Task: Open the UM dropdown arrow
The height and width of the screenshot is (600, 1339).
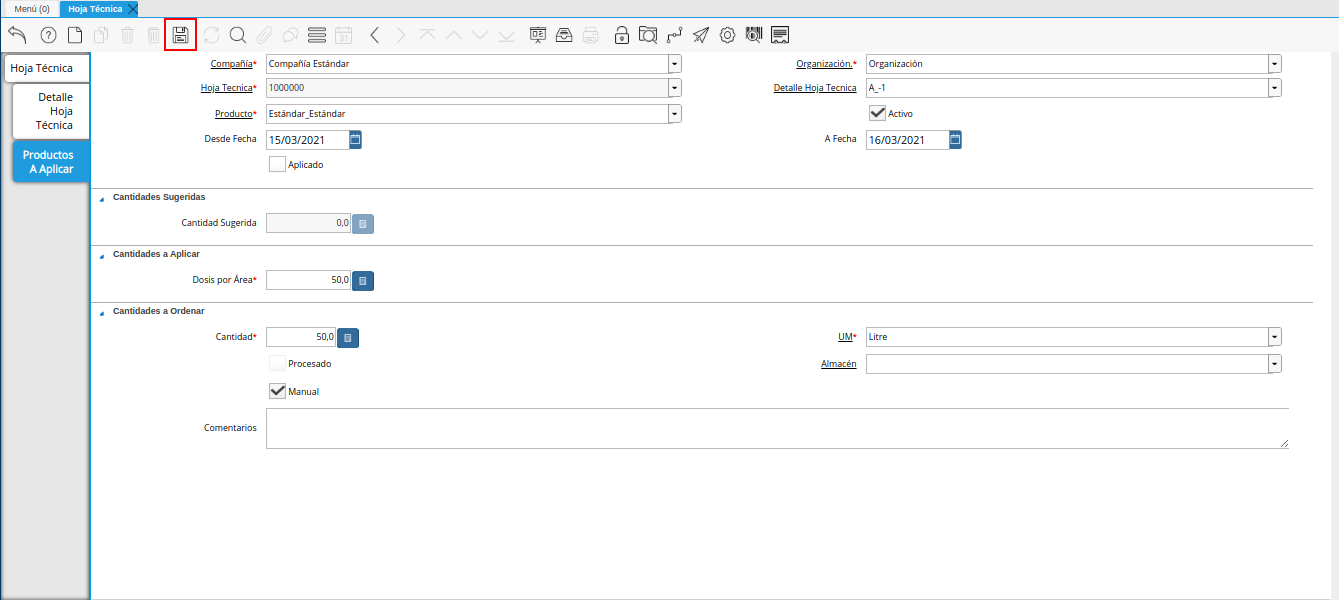Action: coord(1275,336)
